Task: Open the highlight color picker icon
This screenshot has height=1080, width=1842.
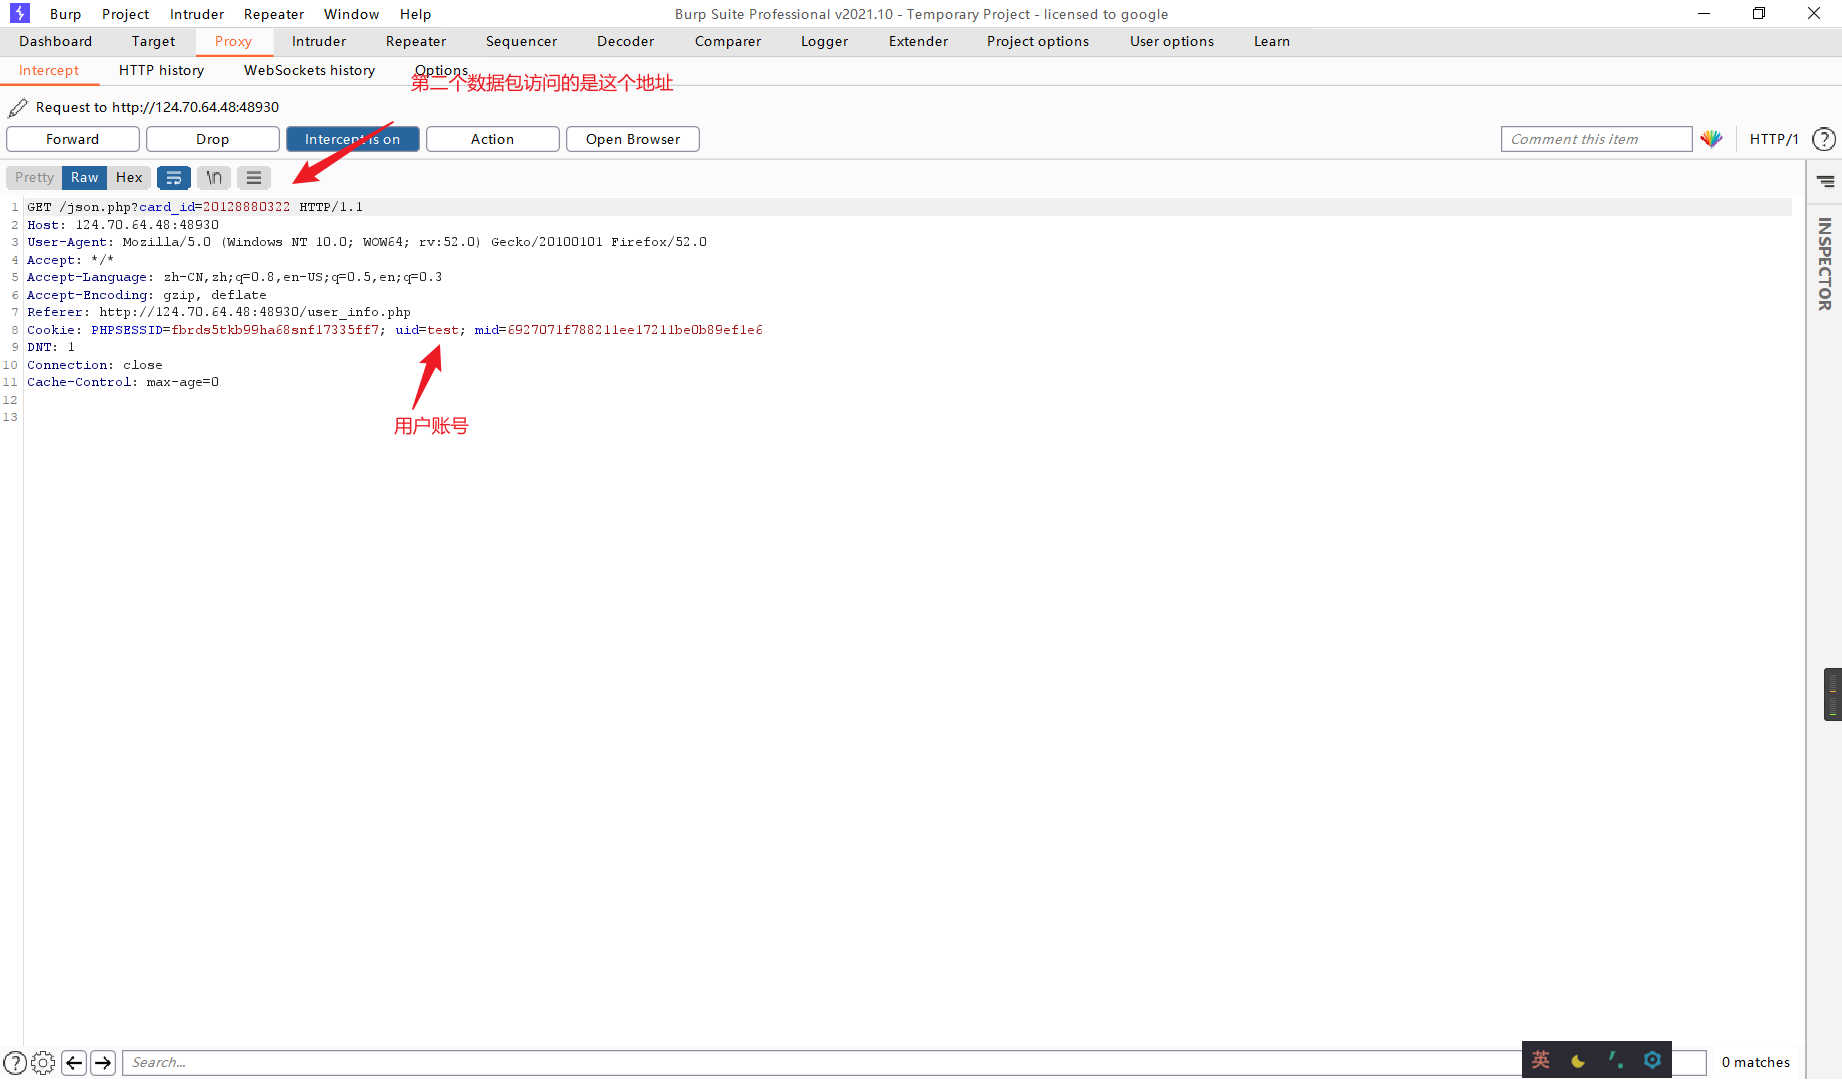Action: coord(1711,139)
